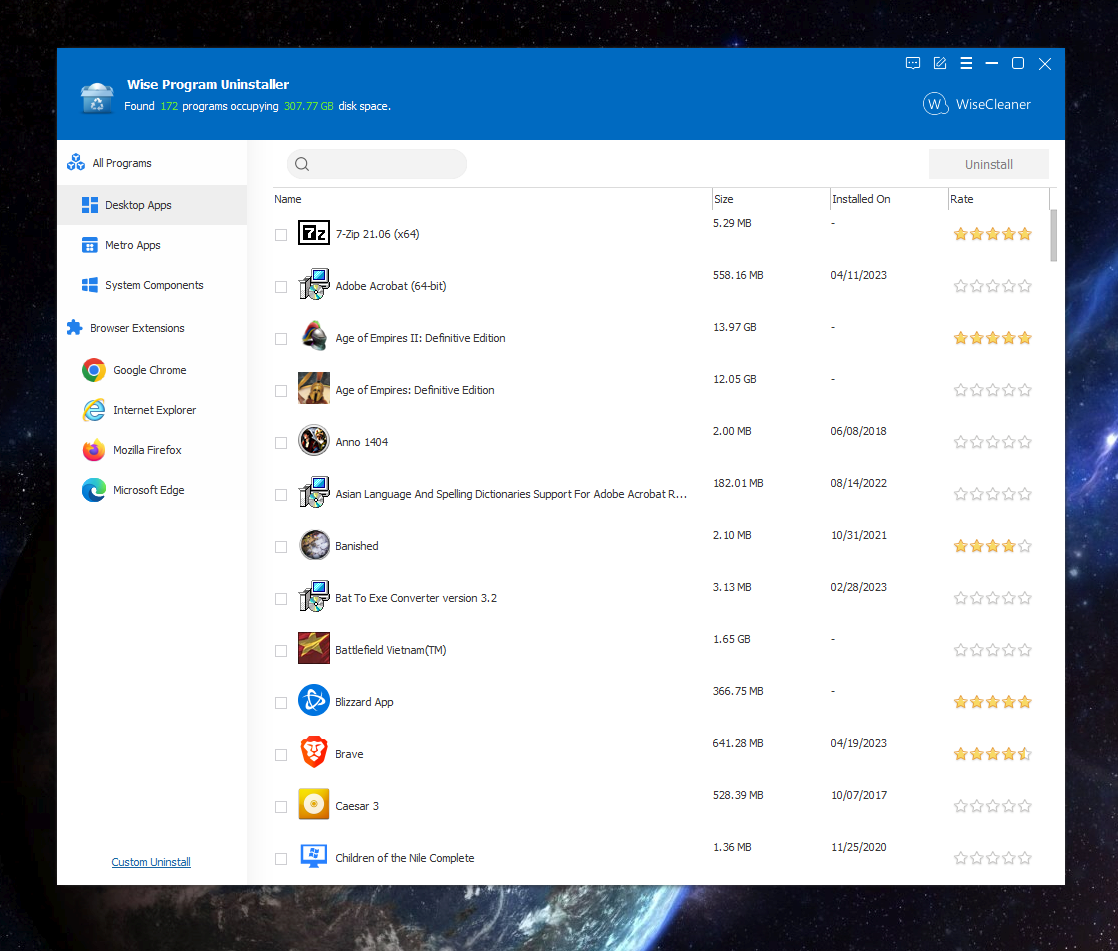Open the feedback chat icon in title bar
This screenshot has height=951, width=1118.
(x=913, y=63)
